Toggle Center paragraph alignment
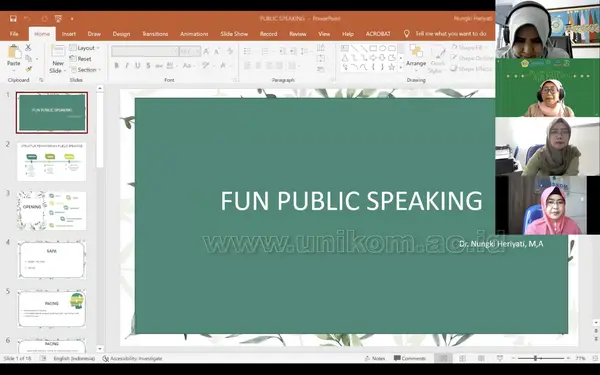Image resolution: width=600 pixels, height=375 pixels. (258, 66)
